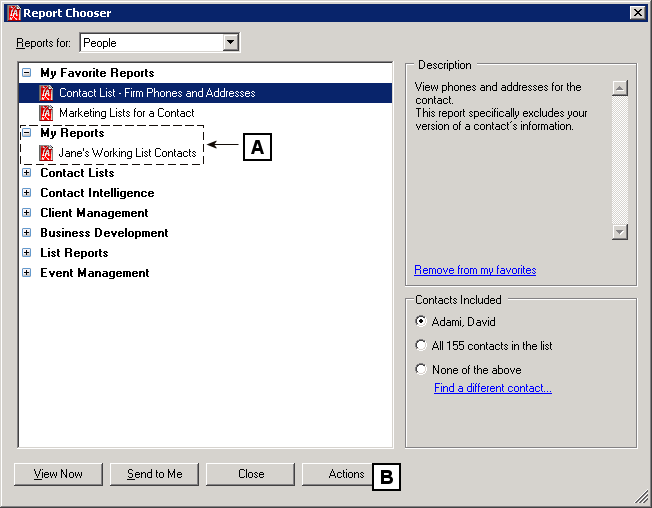Image resolution: width=652 pixels, height=508 pixels.
Task: Click the View Now button
Action: click(x=58, y=474)
